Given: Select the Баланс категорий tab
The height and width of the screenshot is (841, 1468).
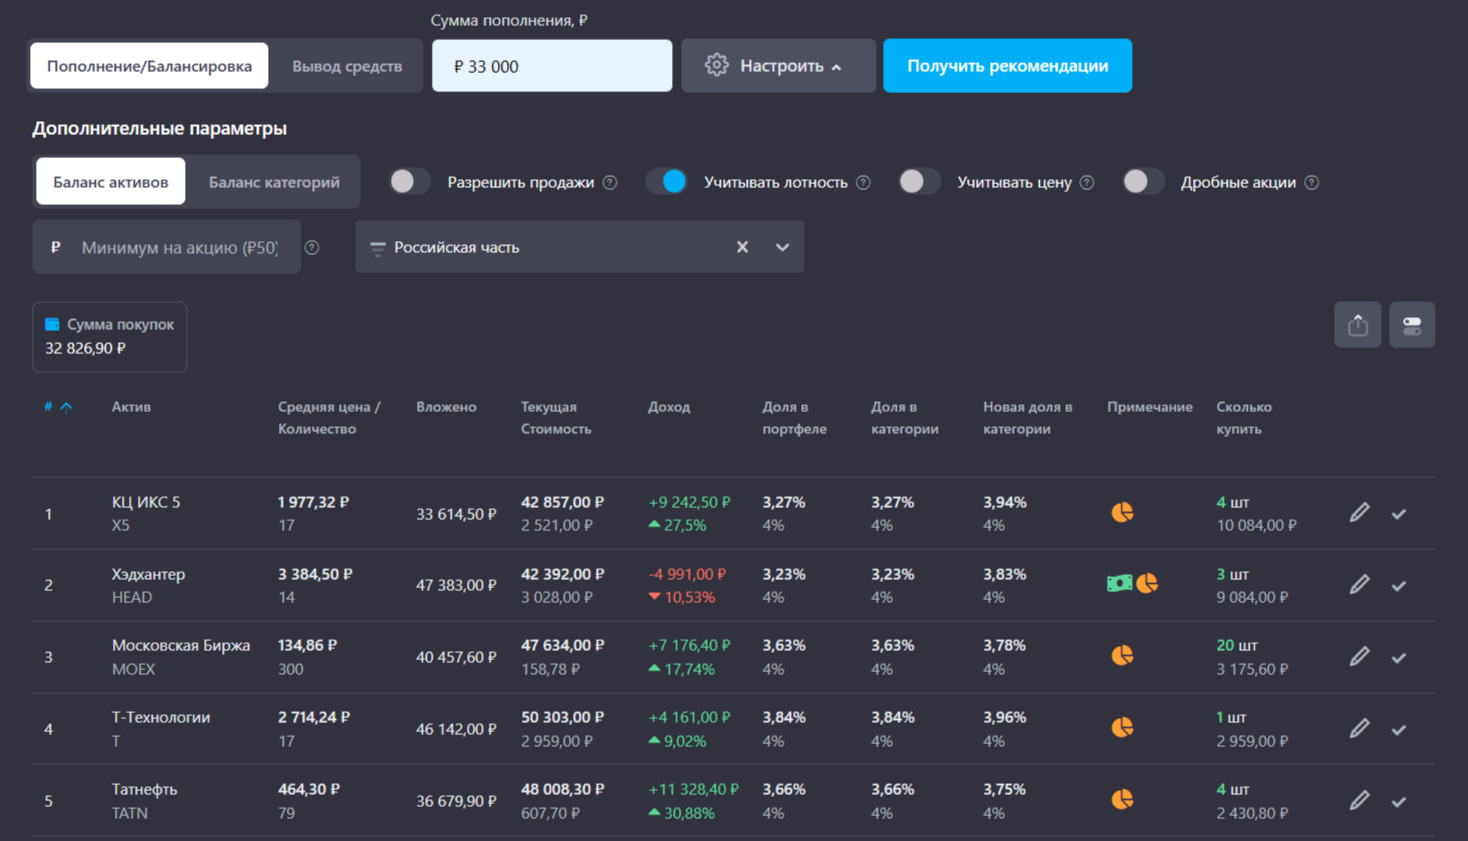Looking at the screenshot, I should (274, 182).
